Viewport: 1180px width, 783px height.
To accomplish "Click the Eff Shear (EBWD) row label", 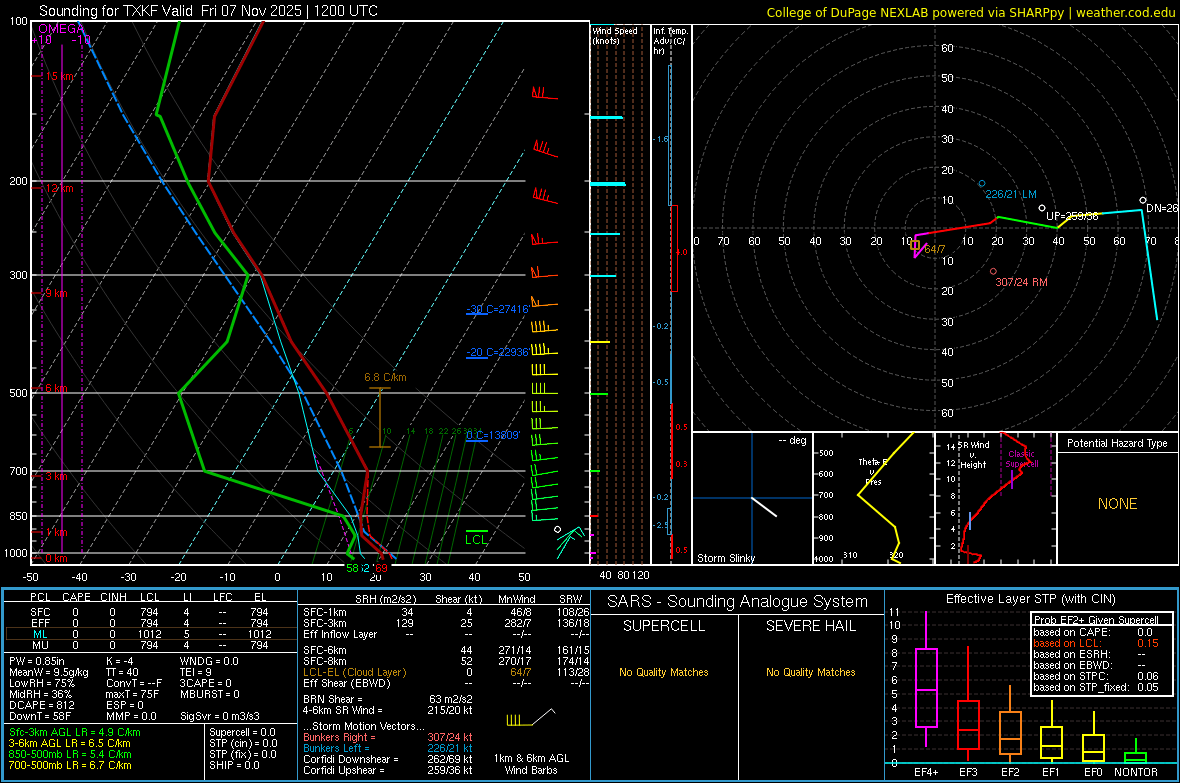I will pyautogui.click(x=347, y=683).
